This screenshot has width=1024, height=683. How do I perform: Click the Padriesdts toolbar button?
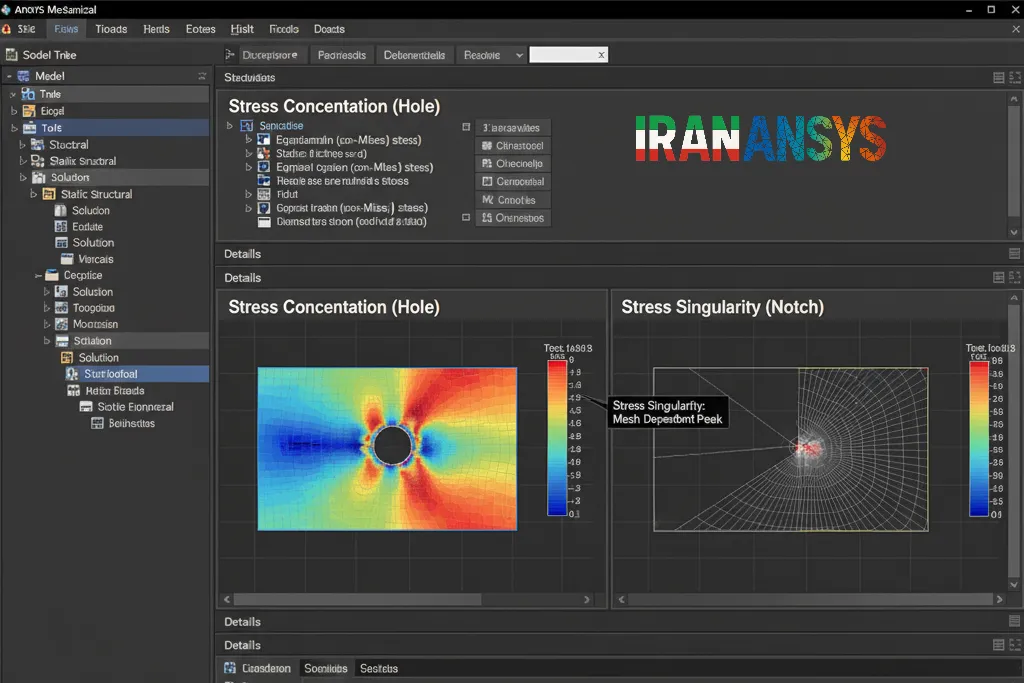click(x=342, y=55)
